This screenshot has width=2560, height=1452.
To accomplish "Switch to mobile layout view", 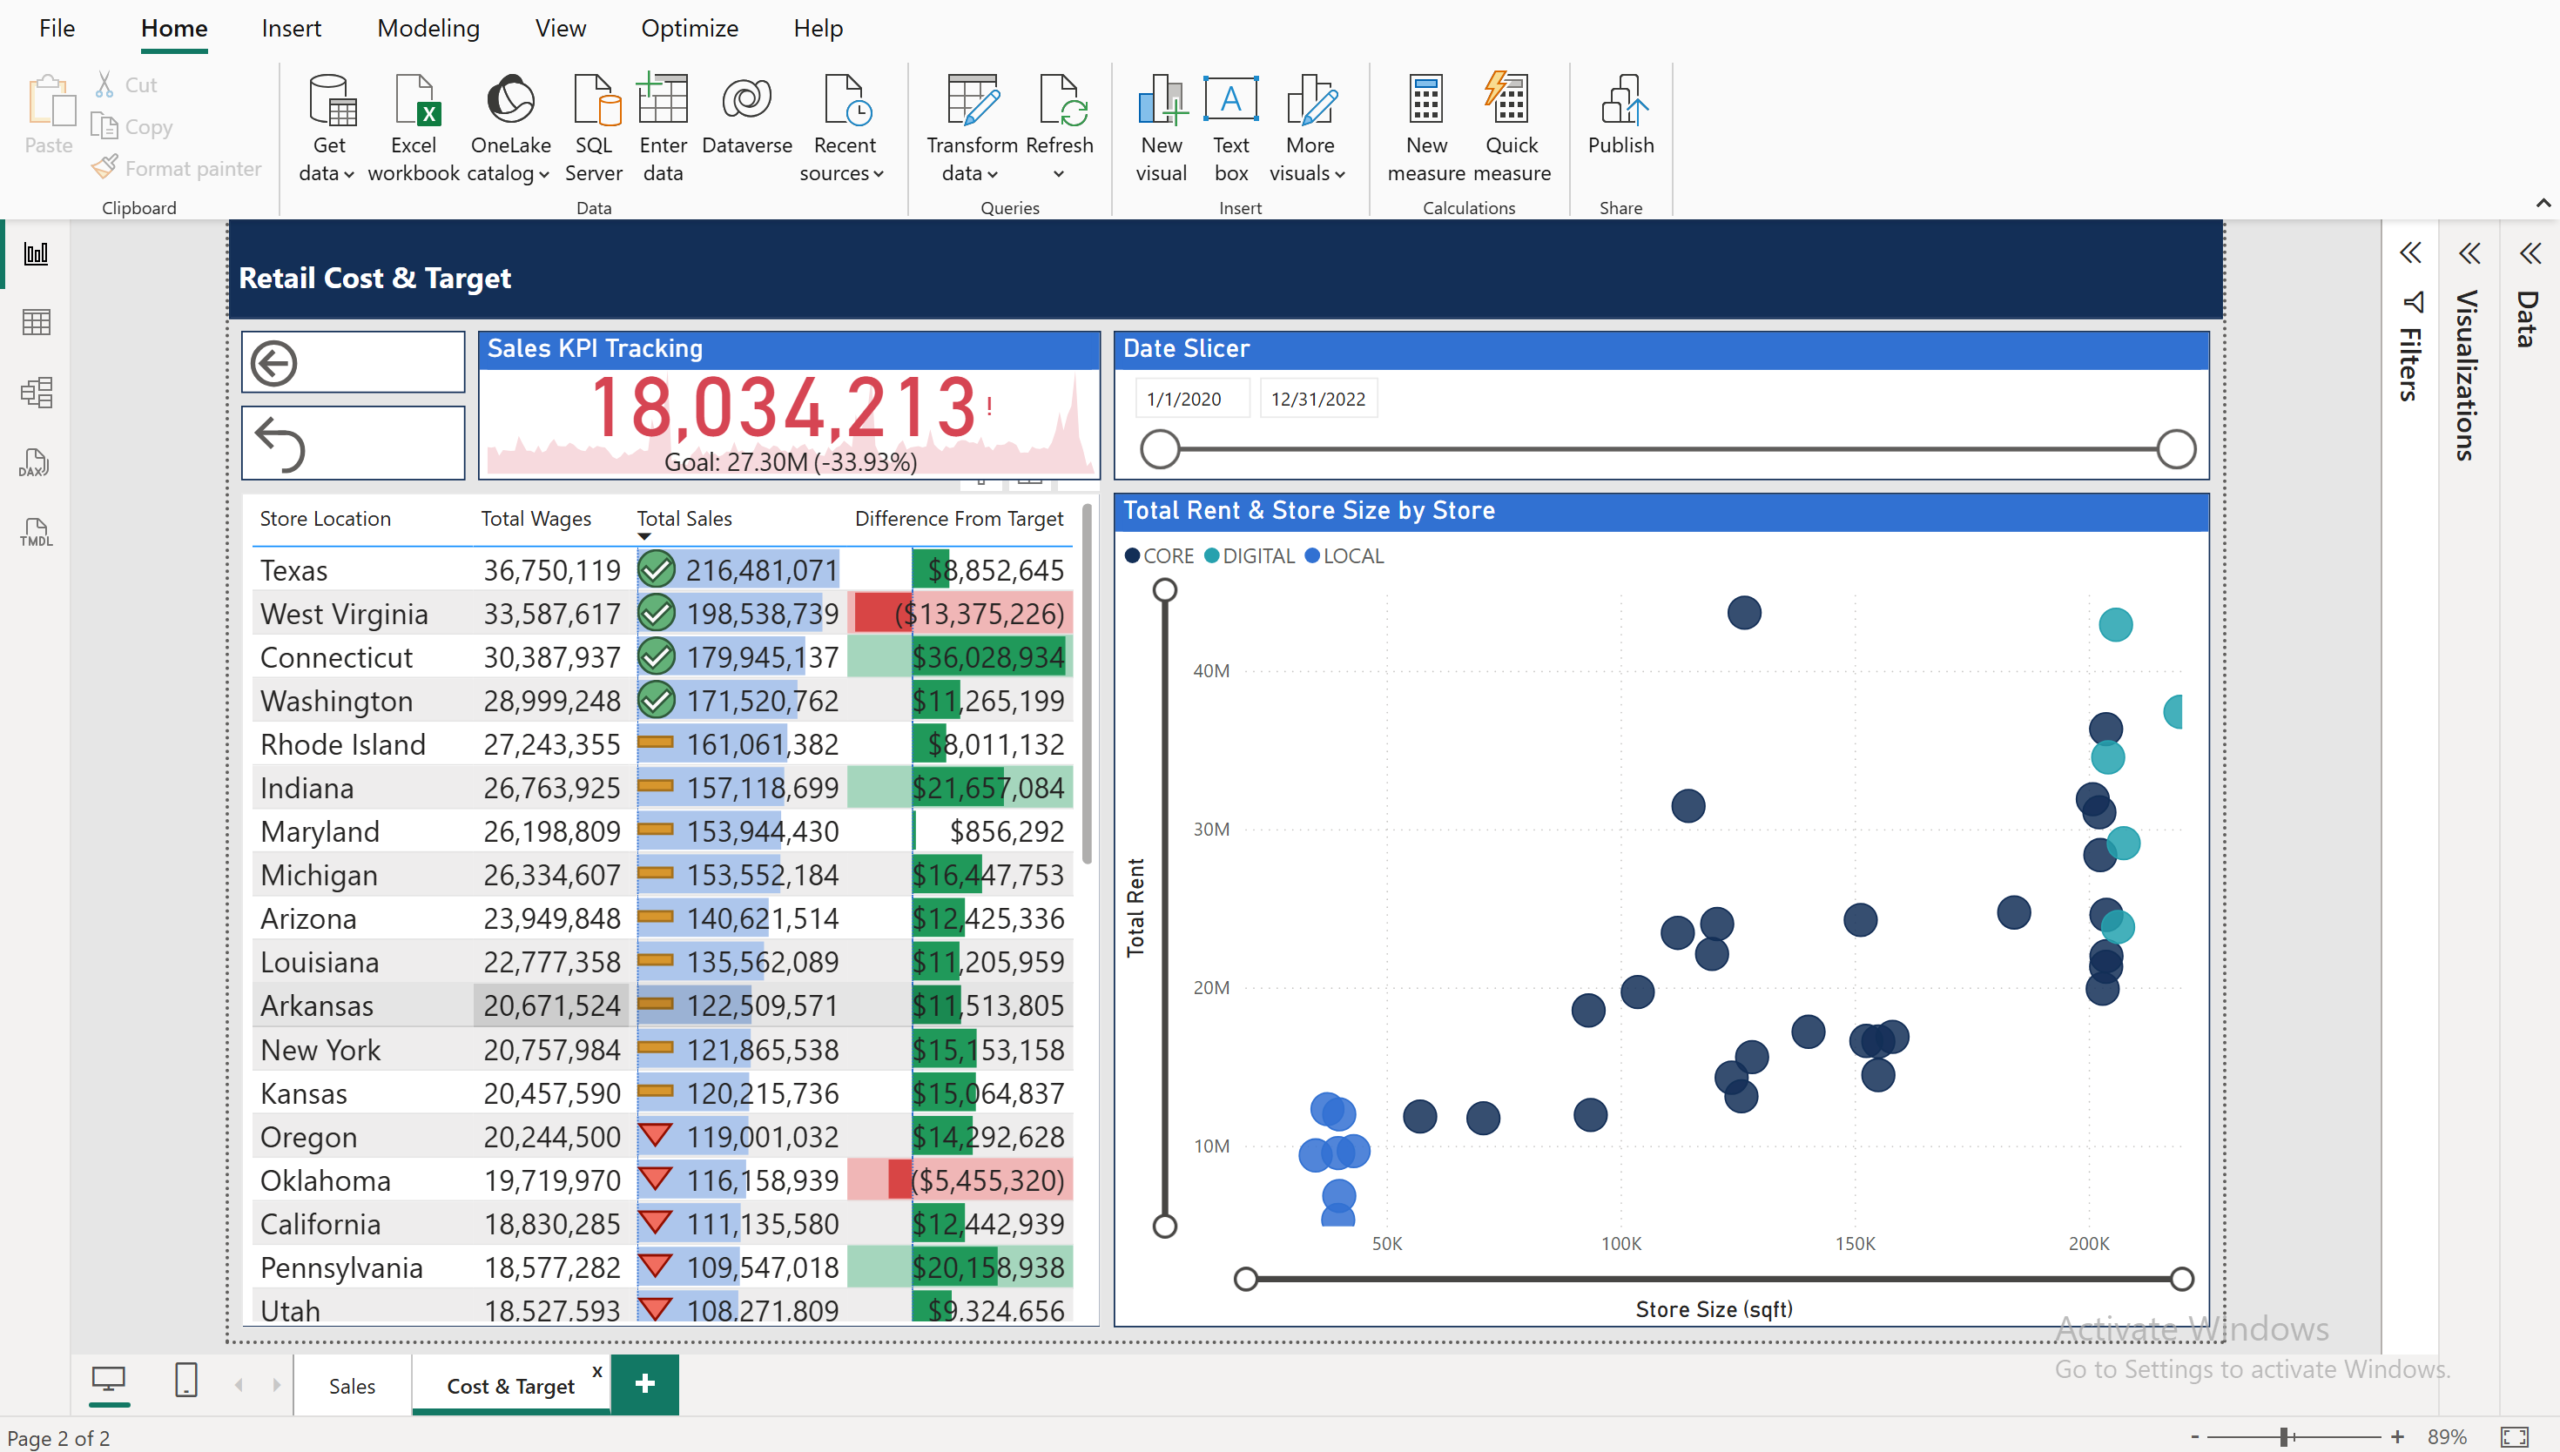I will tap(186, 1381).
